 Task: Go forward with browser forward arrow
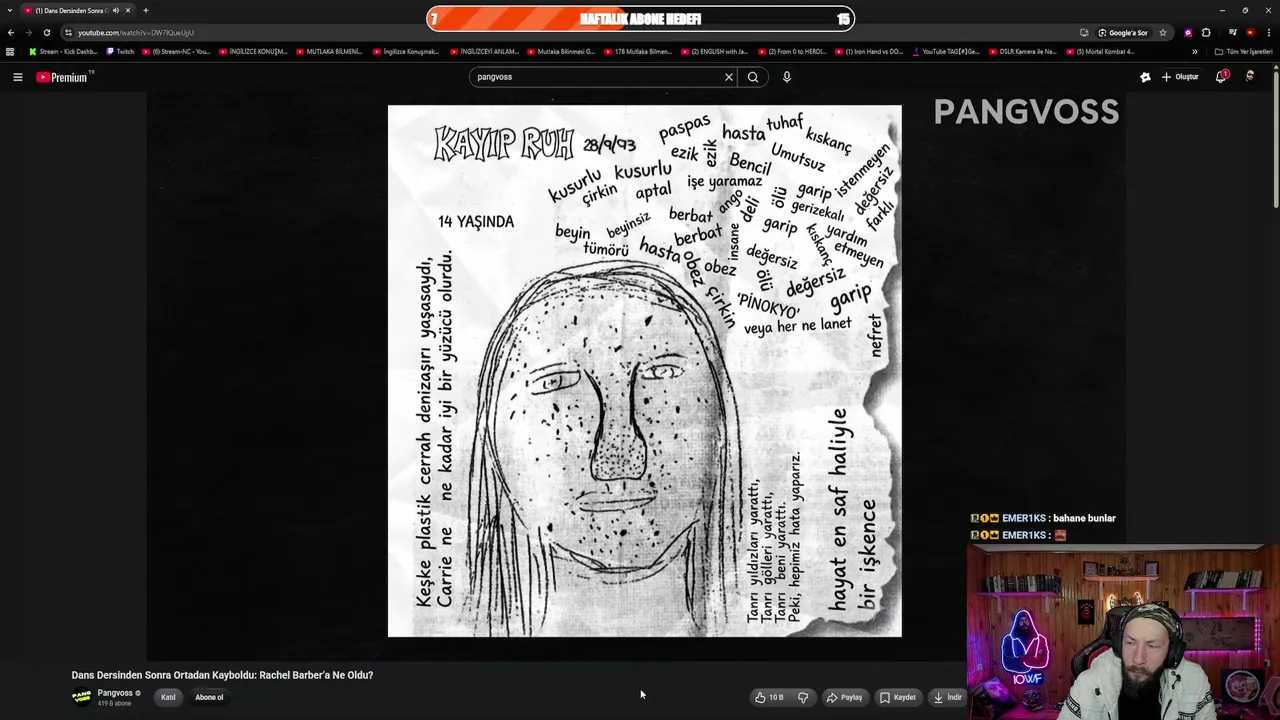[x=29, y=32]
